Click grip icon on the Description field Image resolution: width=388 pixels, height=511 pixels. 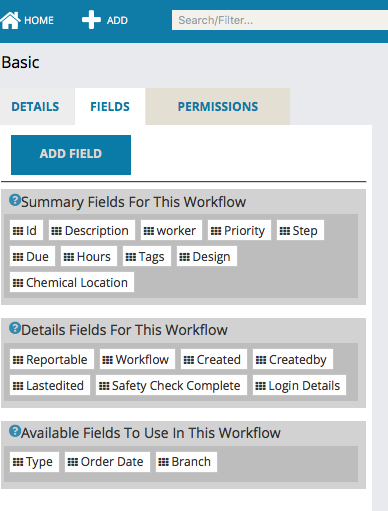(x=56, y=231)
